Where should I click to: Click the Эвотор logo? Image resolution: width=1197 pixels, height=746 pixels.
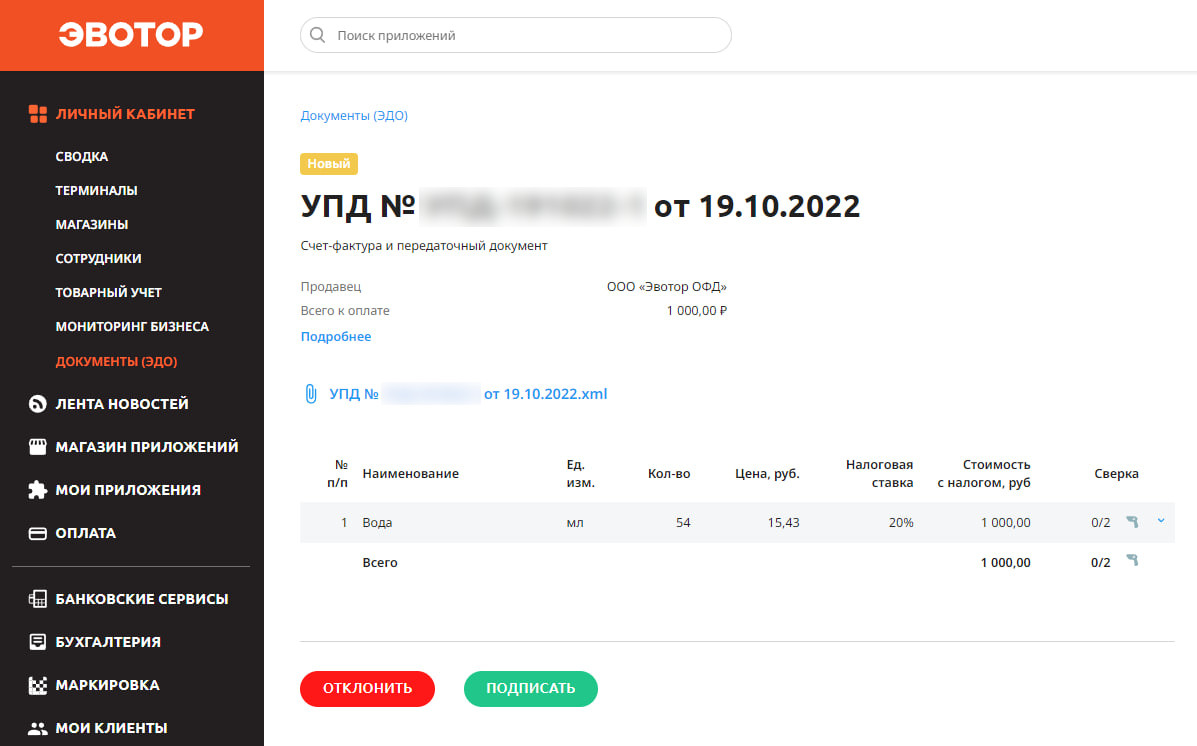pyautogui.click(x=131, y=34)
